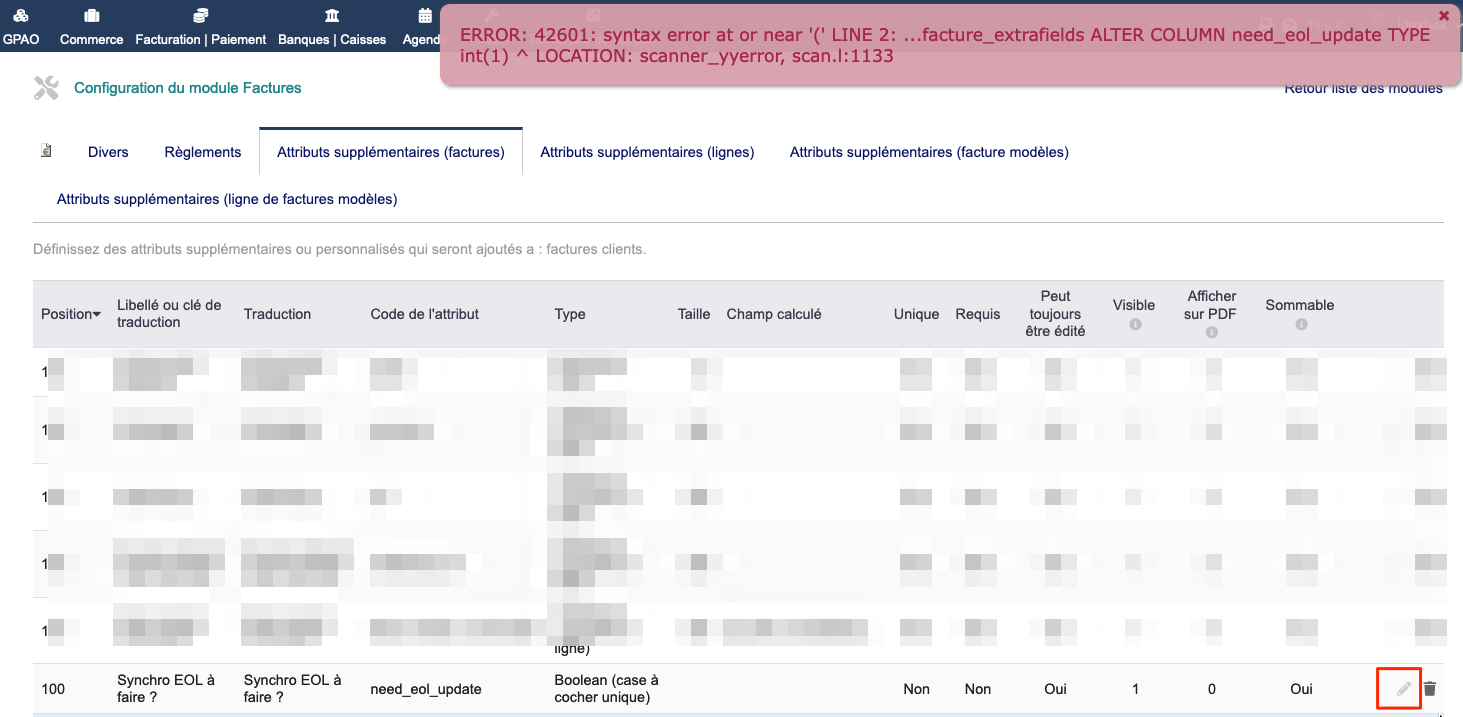Open Configuration du module Factures link

(186, 88)
